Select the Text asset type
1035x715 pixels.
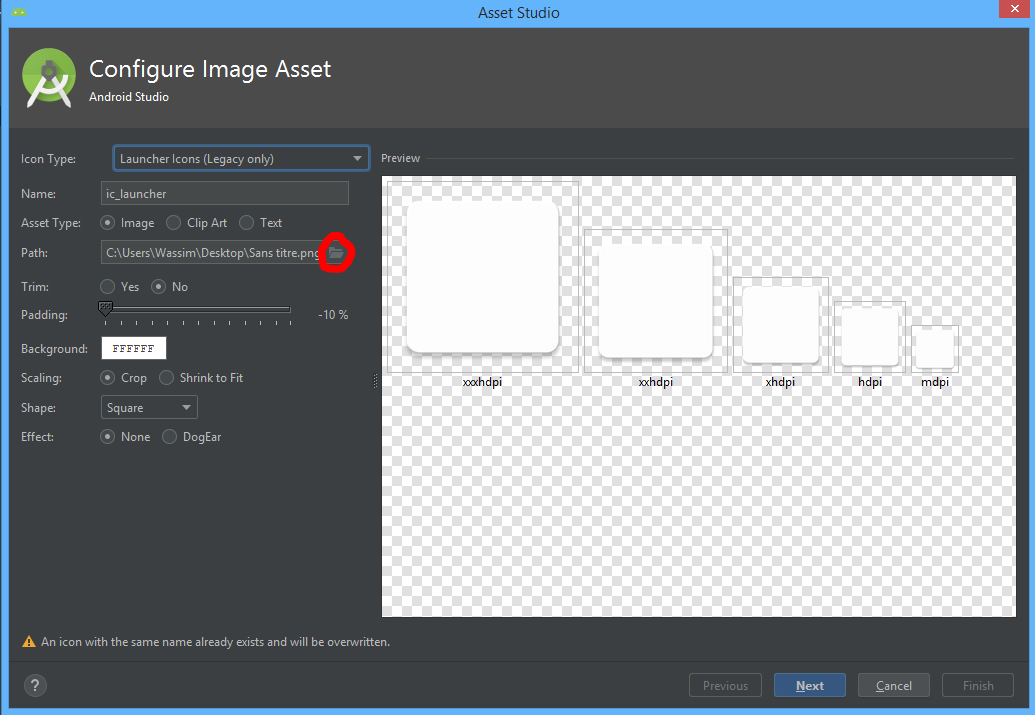pyautogui.click(x=246, y=222)
